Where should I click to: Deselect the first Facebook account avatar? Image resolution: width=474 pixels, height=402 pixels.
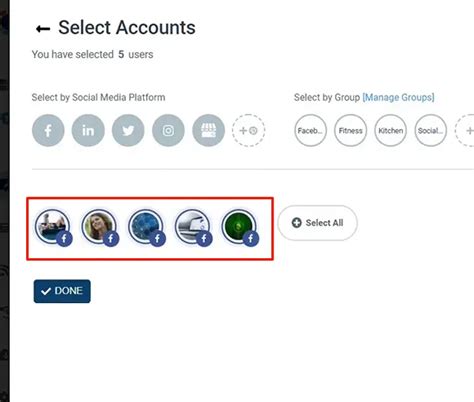click(53, 228)
